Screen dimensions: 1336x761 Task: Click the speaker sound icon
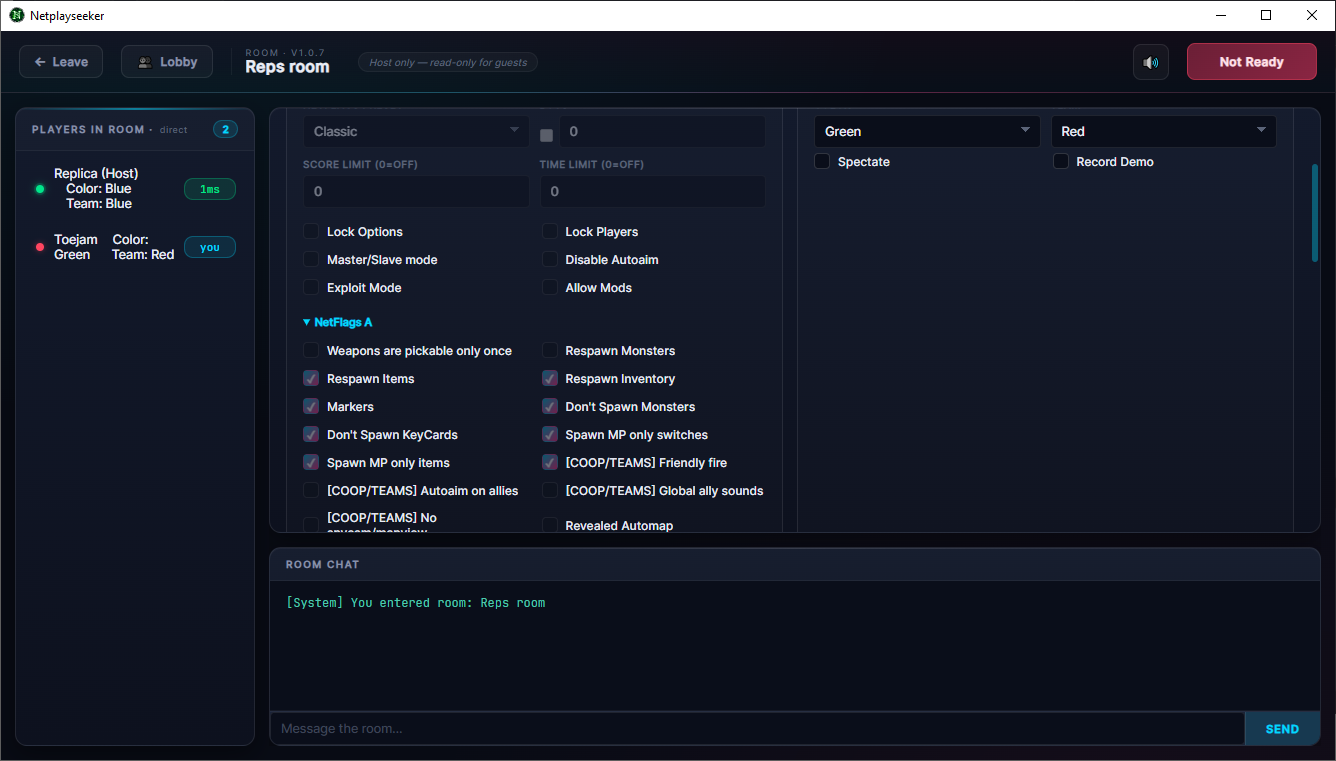pos(1151,62)
